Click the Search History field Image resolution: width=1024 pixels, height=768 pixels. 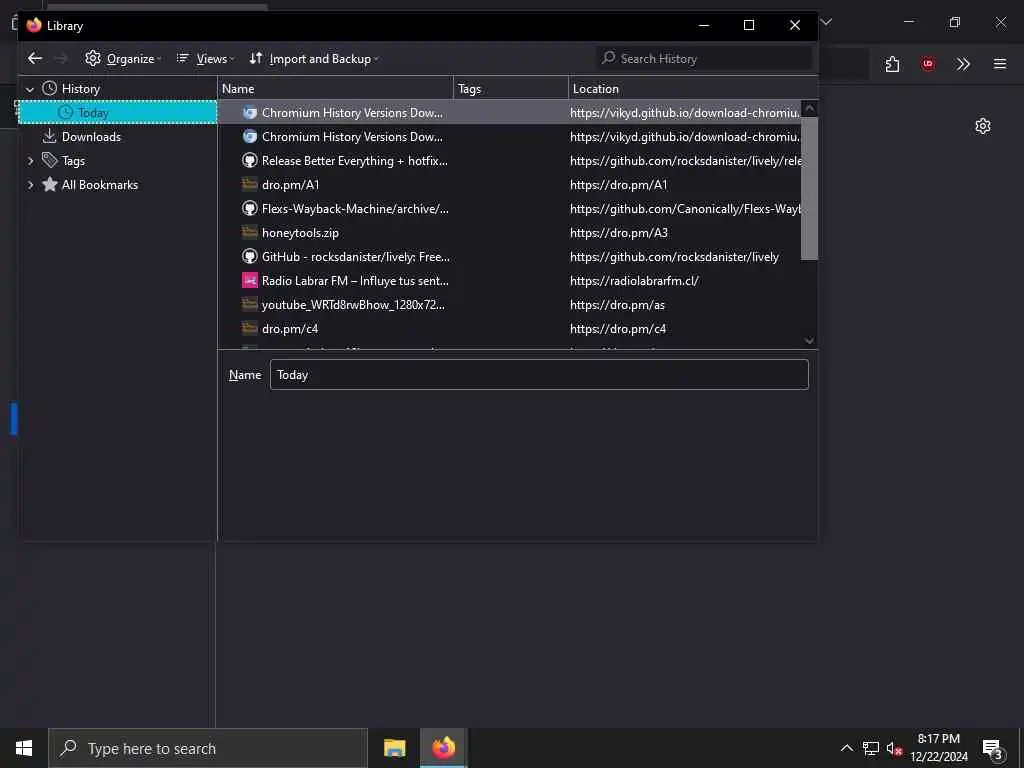[x=704, y=58]
